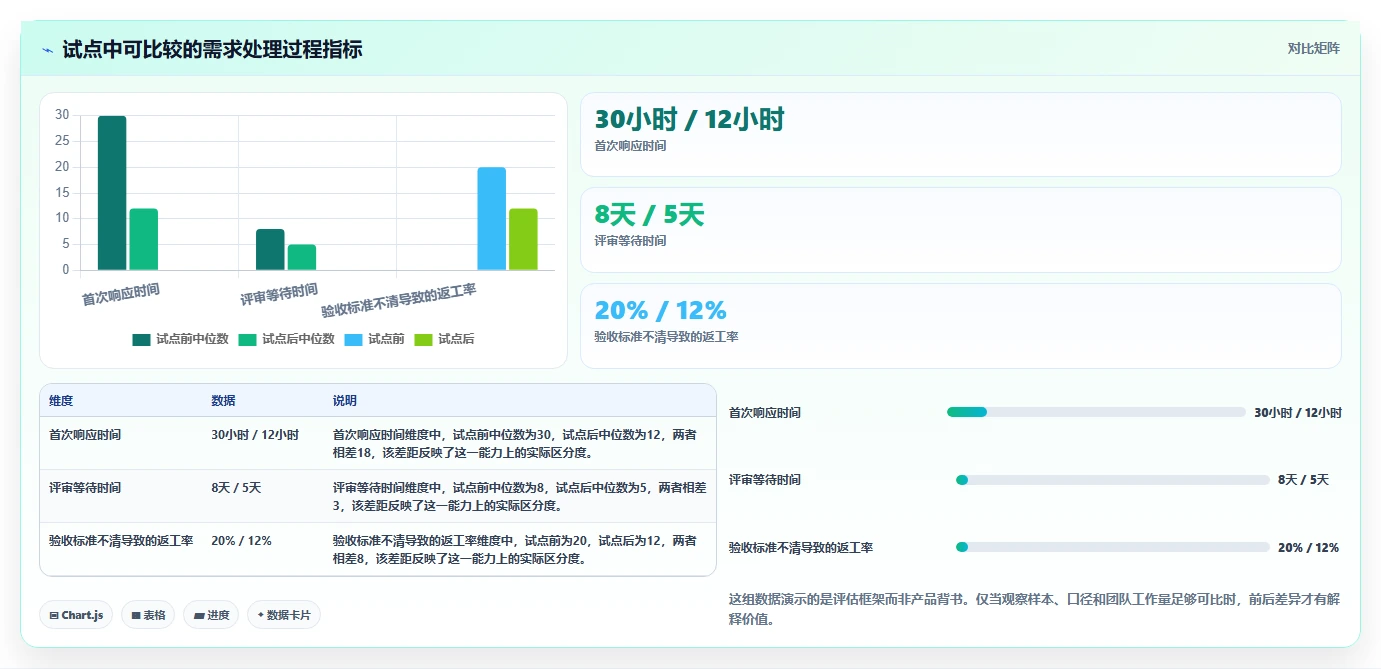
Task: Toggle the 试点后中位数 legend entry
Action: pyautogui.click(x=287, y=339)
